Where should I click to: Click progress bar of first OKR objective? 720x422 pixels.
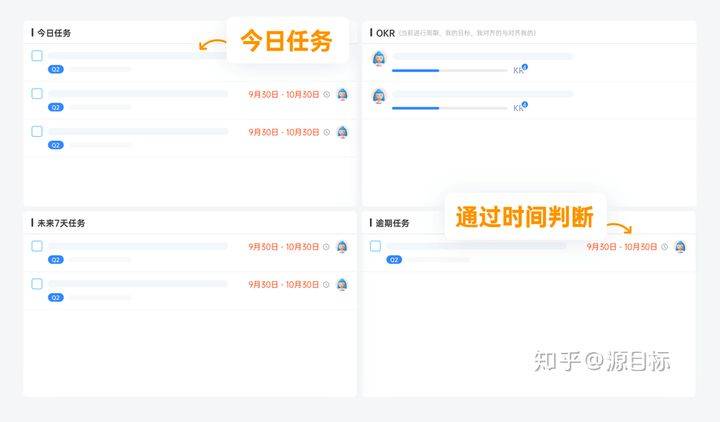pos(450,70)
